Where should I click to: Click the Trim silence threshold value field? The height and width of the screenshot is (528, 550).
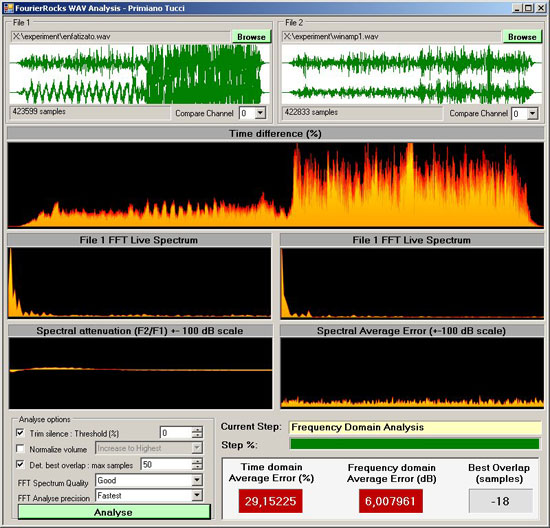pyautogui.click(x=176, y=433)
